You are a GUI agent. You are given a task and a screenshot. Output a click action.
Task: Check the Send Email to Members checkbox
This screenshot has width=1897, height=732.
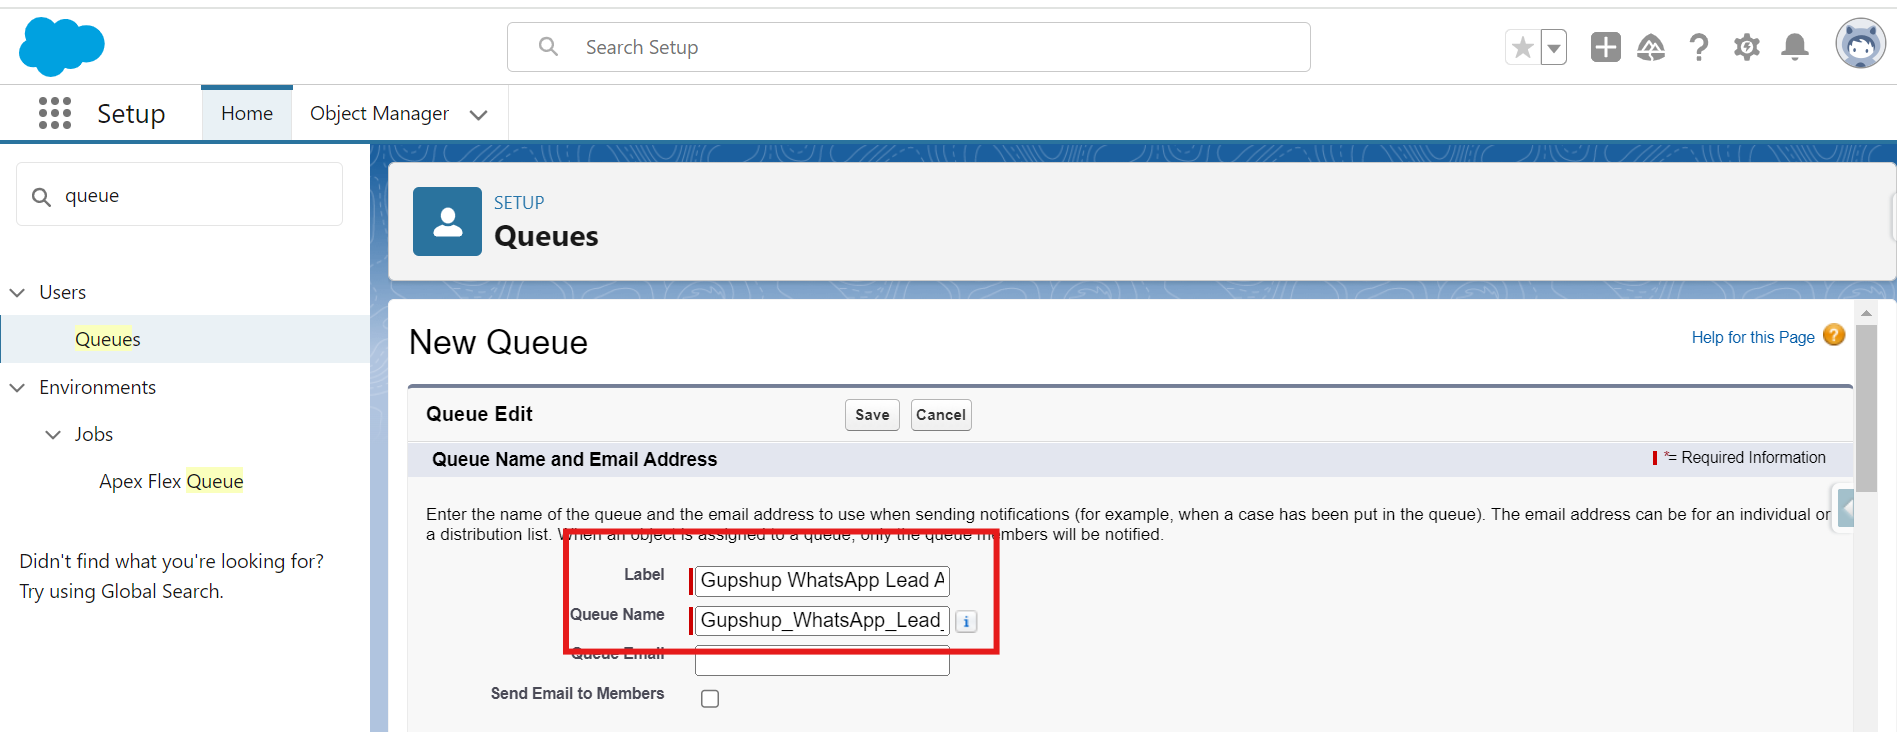tap(710, 698)
